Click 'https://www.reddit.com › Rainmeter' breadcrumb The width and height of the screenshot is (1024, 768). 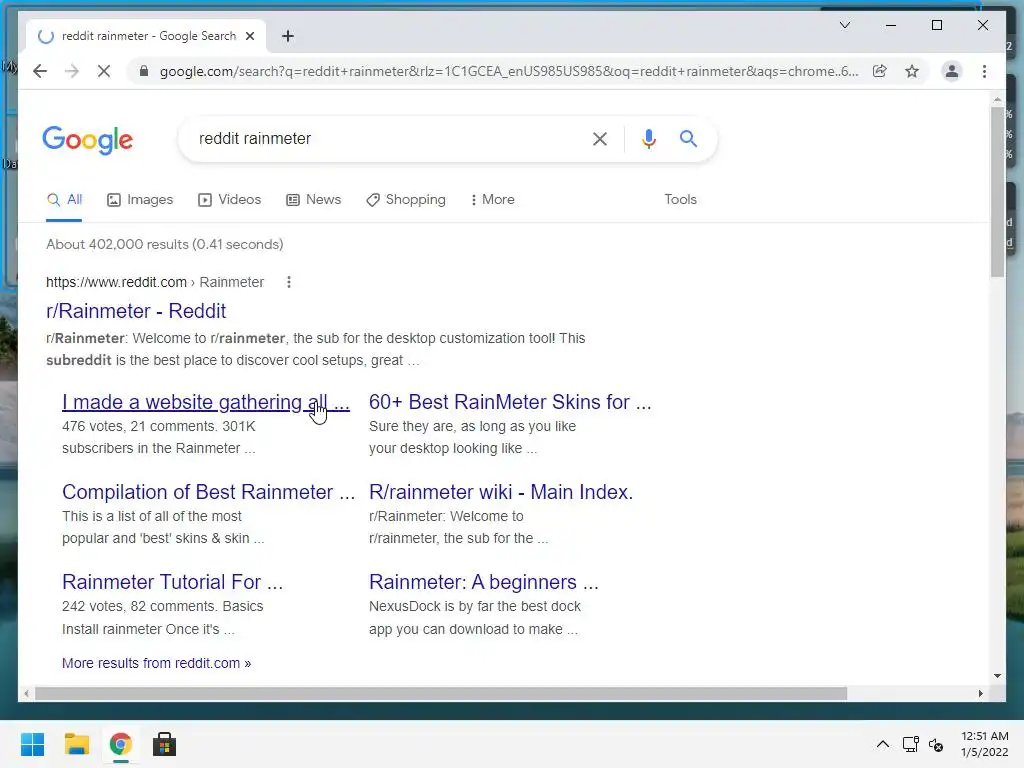[155, 282]
